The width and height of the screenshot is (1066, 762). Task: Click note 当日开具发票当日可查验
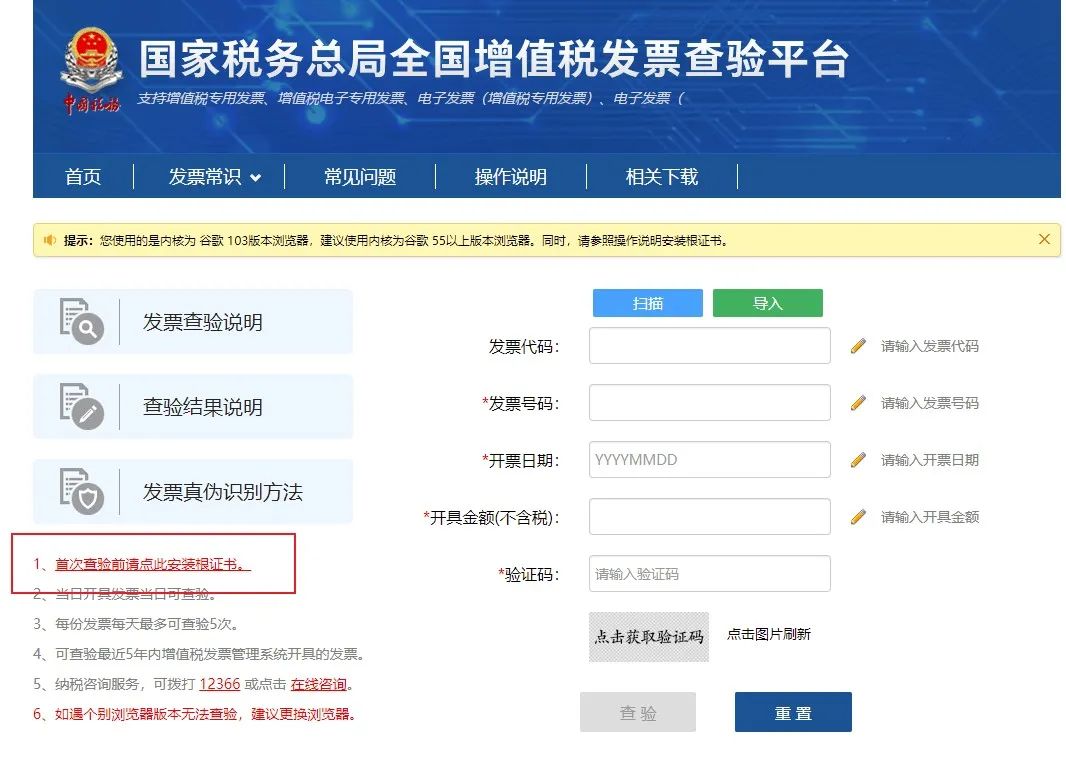pyautogui.click(x=124, y=594)
